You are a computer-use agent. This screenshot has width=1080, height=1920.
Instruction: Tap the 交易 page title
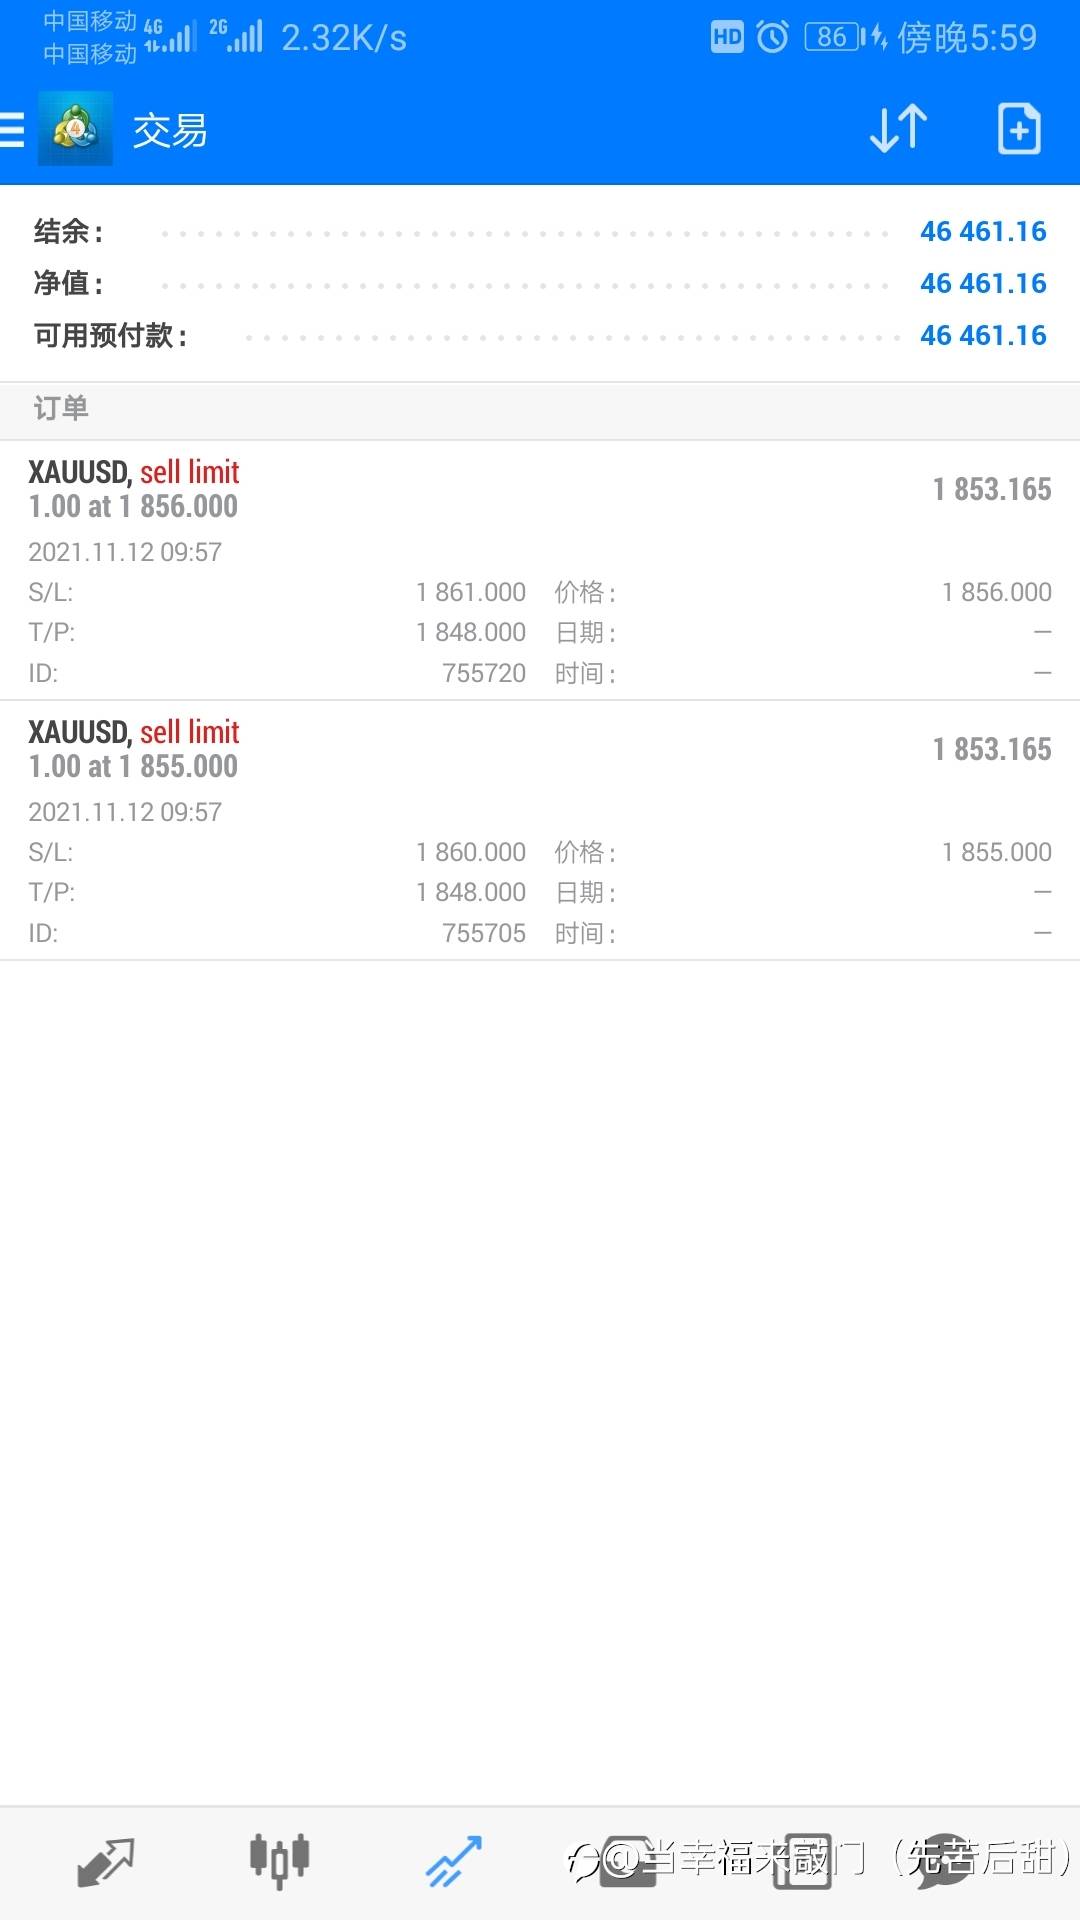tap(170, 131)
